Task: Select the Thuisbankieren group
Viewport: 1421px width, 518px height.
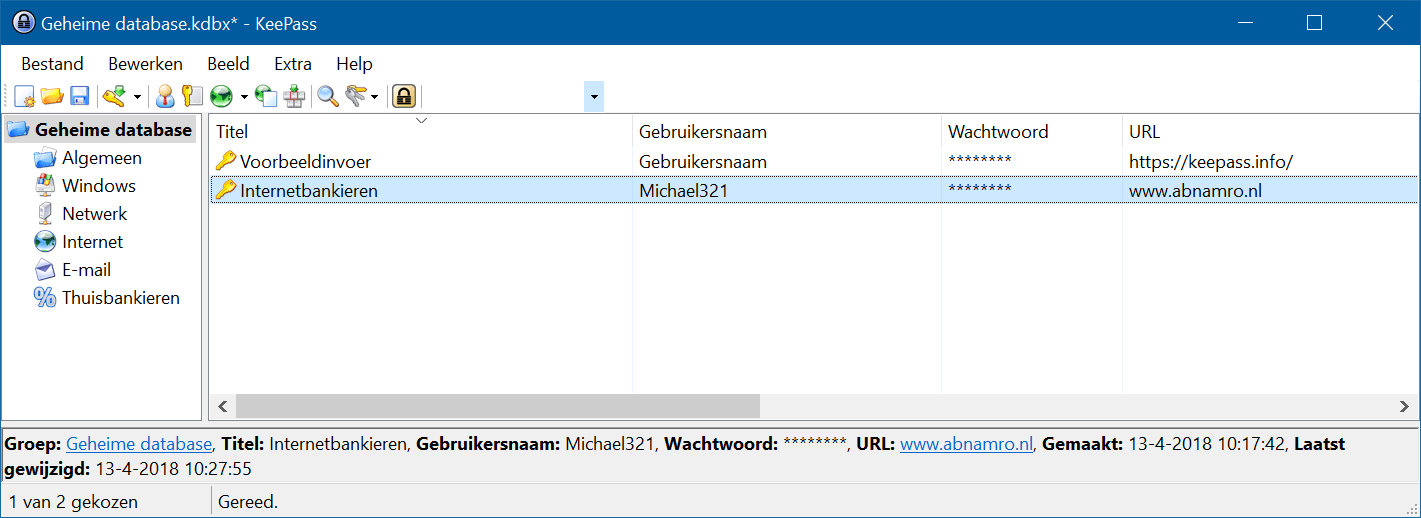Action: [121, 298]
